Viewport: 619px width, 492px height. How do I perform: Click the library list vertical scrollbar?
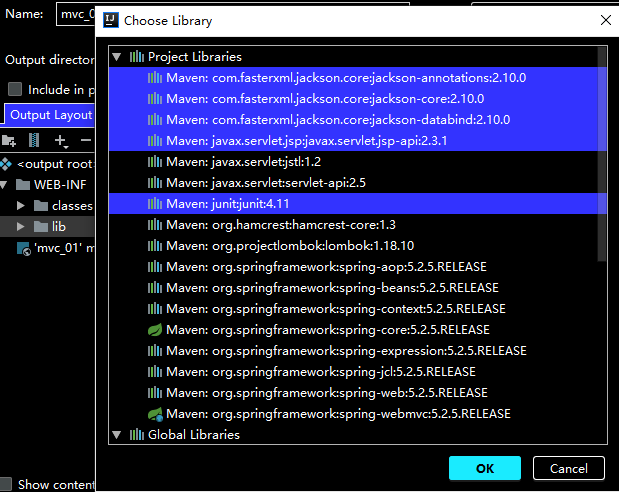tap(602, 154)
